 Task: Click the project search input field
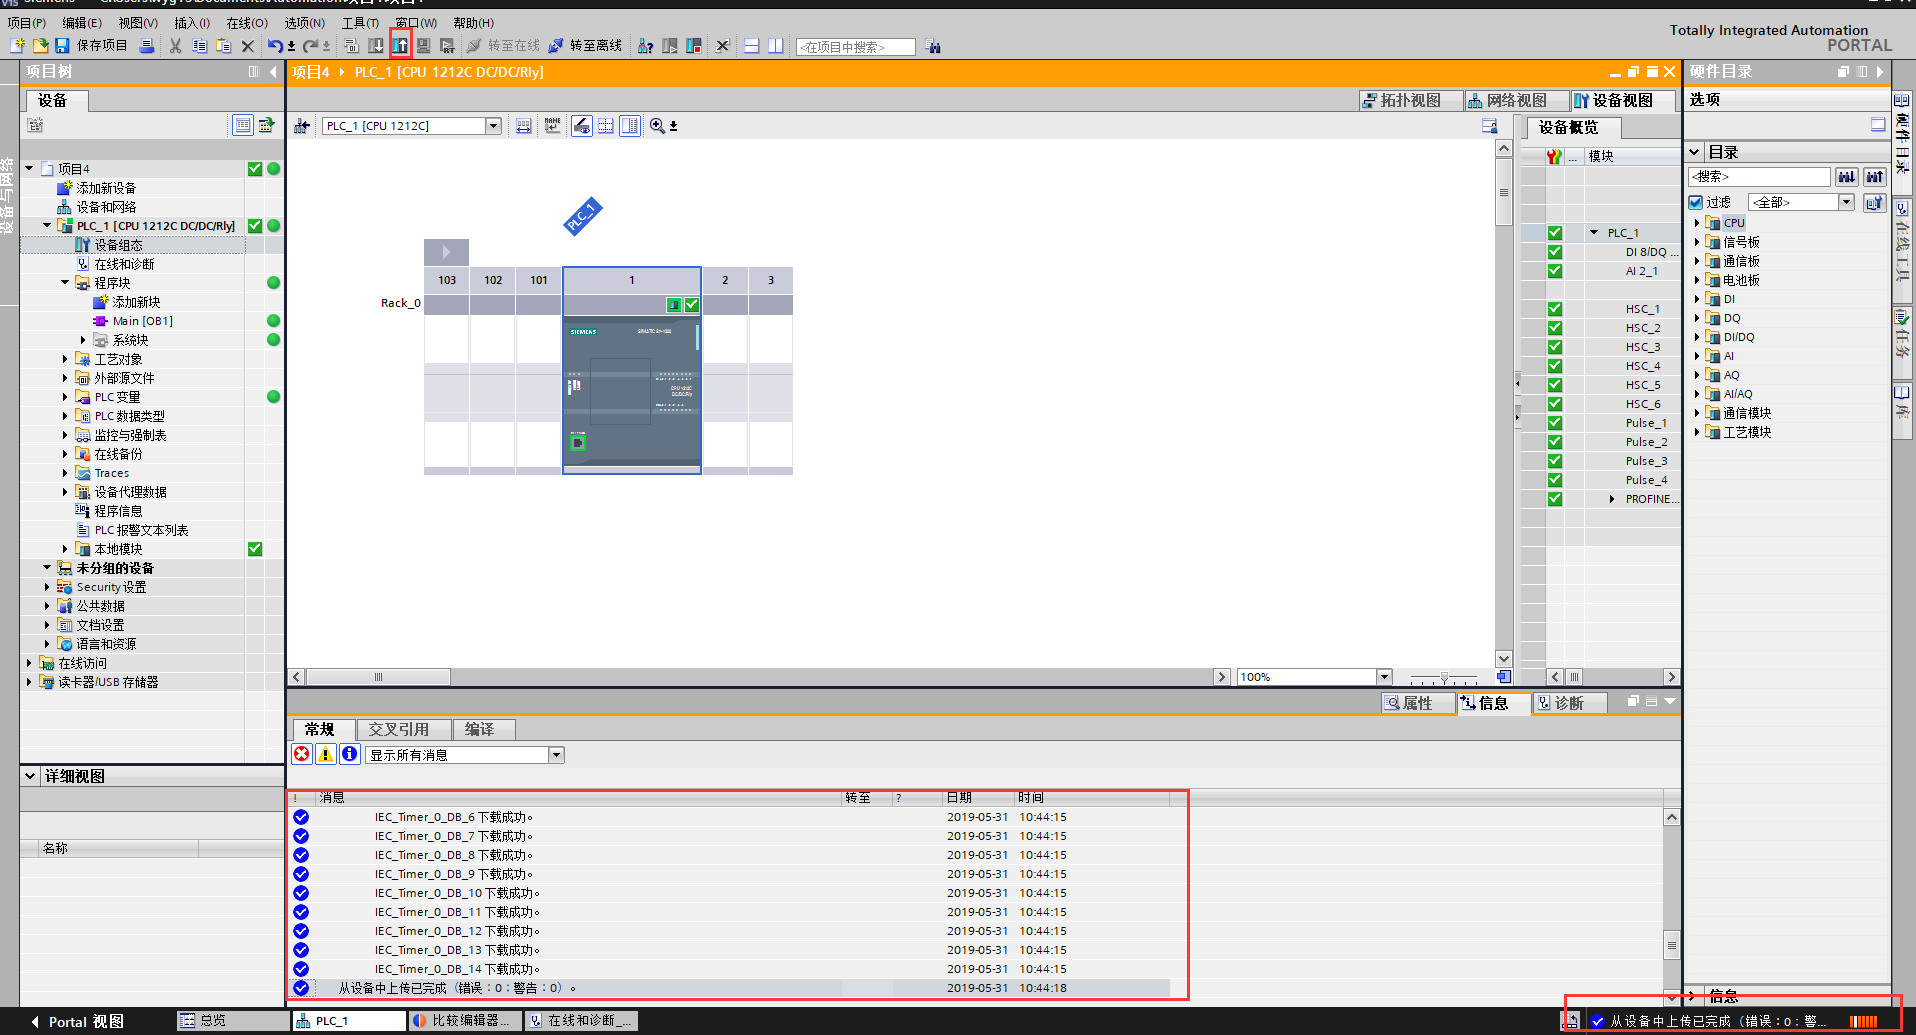(855, 47)
